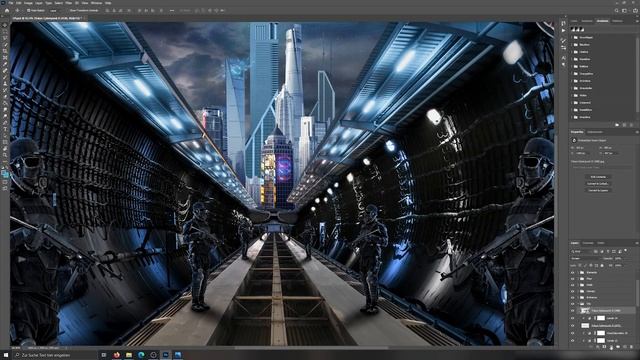640x360 pixels.
Task: Open the search icon at top right
Action: (617, 10)
